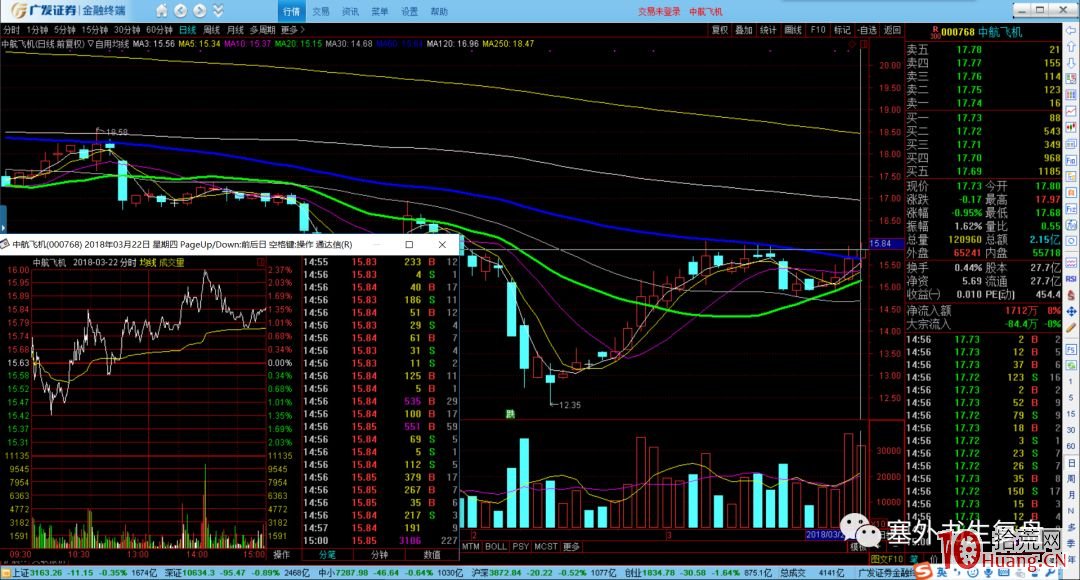This screenshot has height=580, width=1080.
Task: Click the 均线 label in intraday popup
Action: [147, 262]
